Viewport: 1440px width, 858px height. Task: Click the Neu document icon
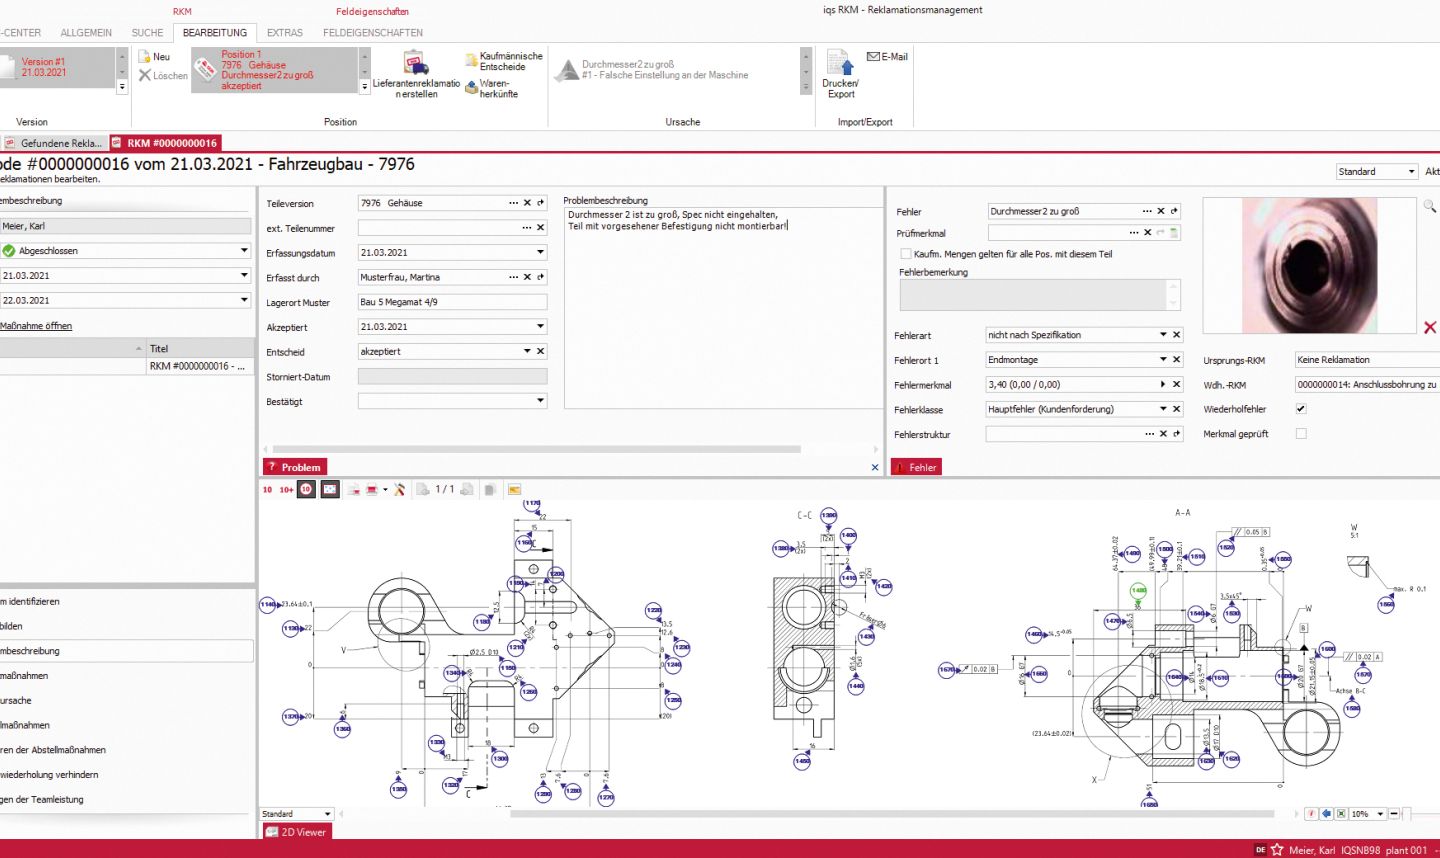[145, 57]
